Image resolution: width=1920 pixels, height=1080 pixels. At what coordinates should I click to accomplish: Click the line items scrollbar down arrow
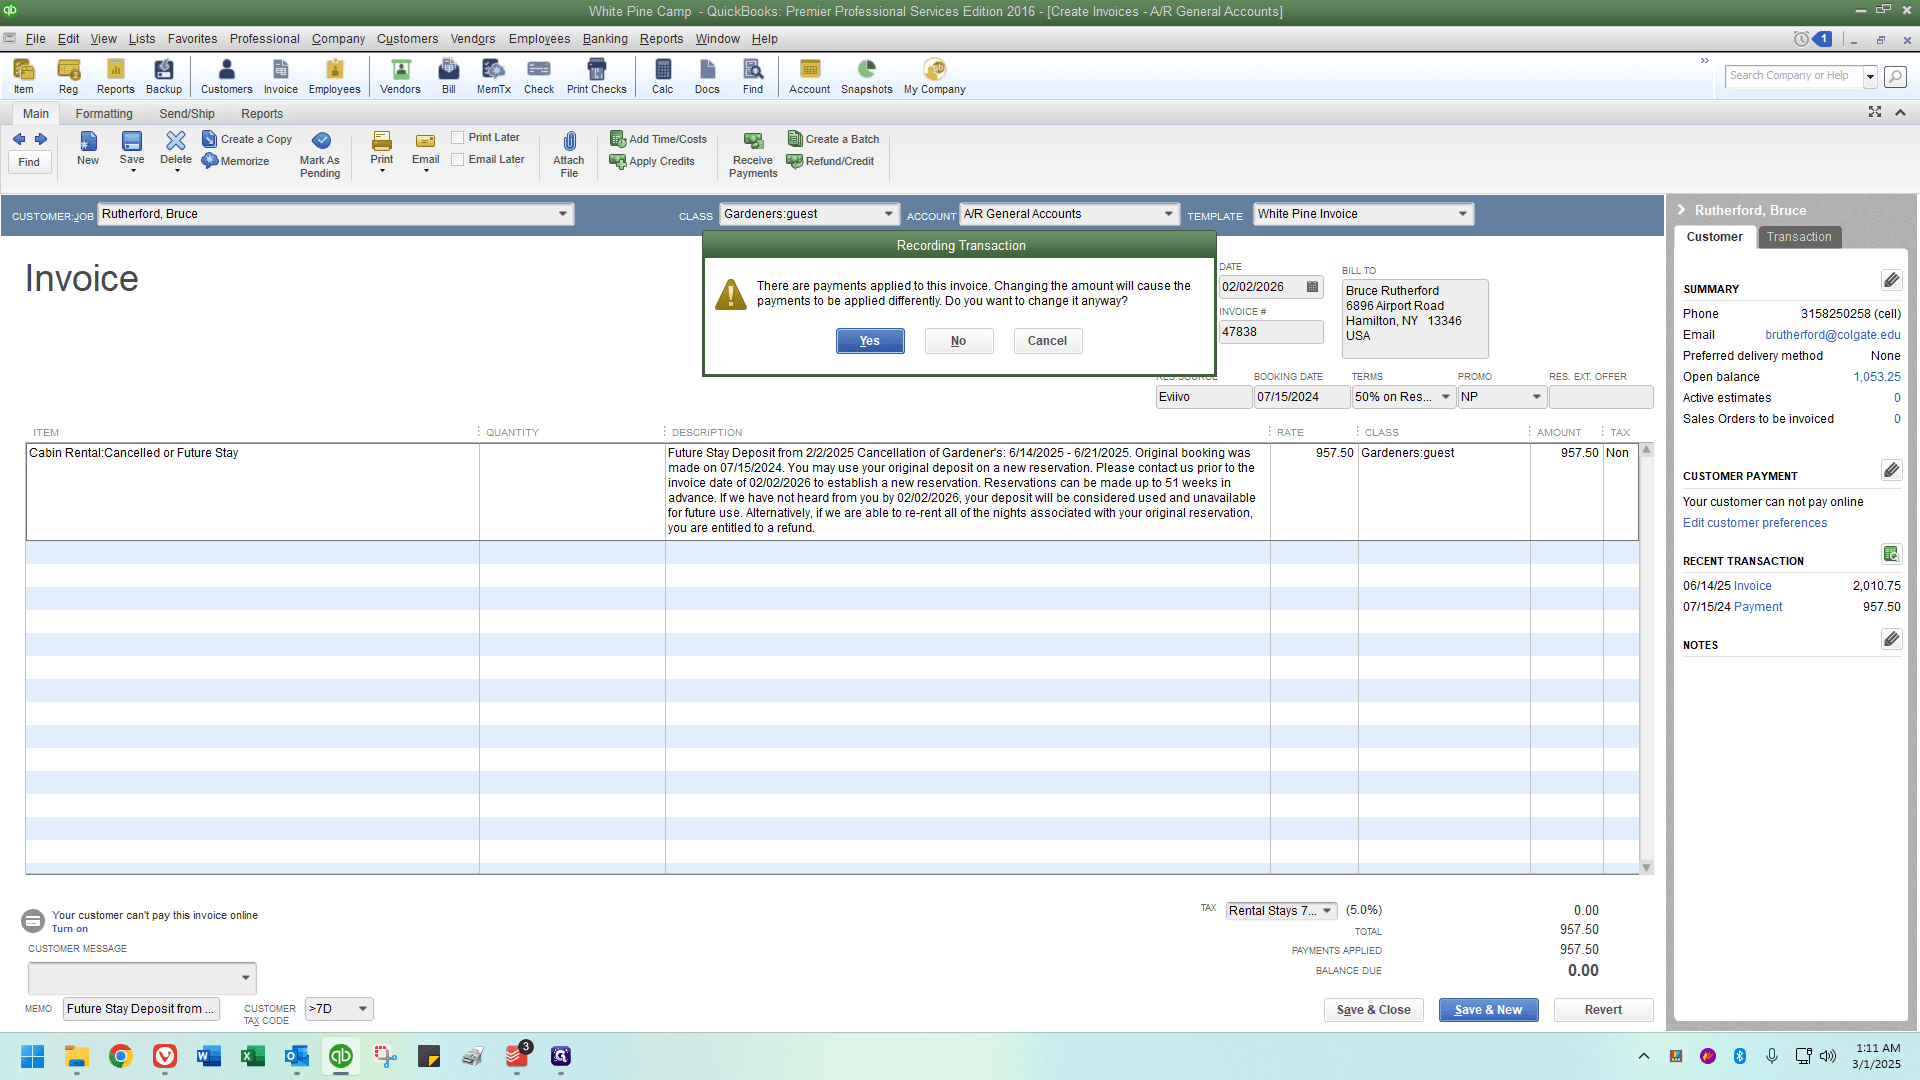[1646, 868]
